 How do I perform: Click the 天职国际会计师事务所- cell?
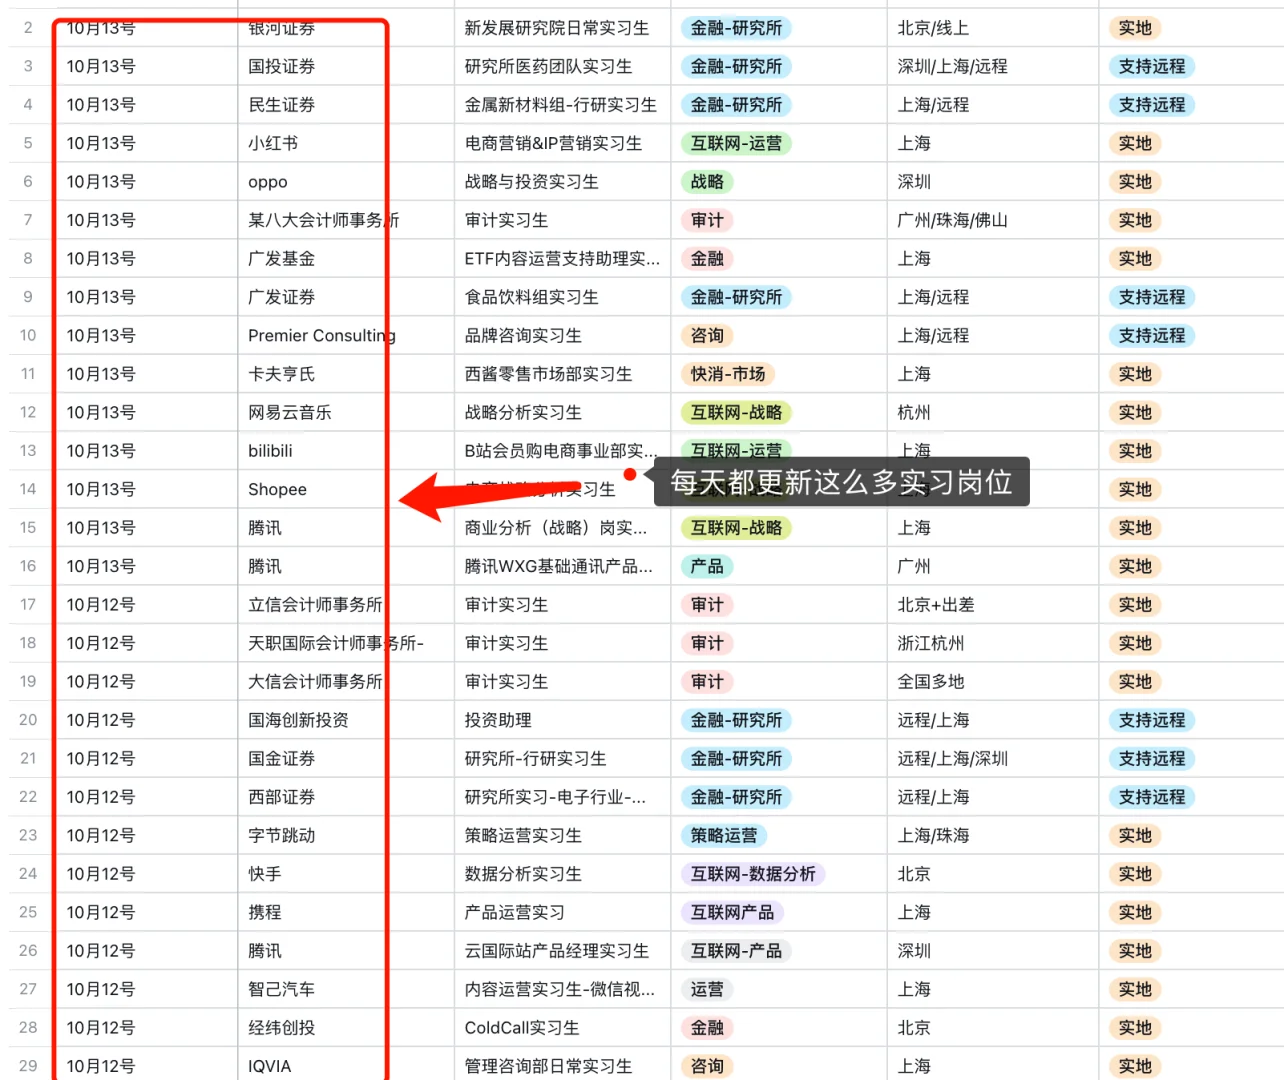tap(345, 644)
